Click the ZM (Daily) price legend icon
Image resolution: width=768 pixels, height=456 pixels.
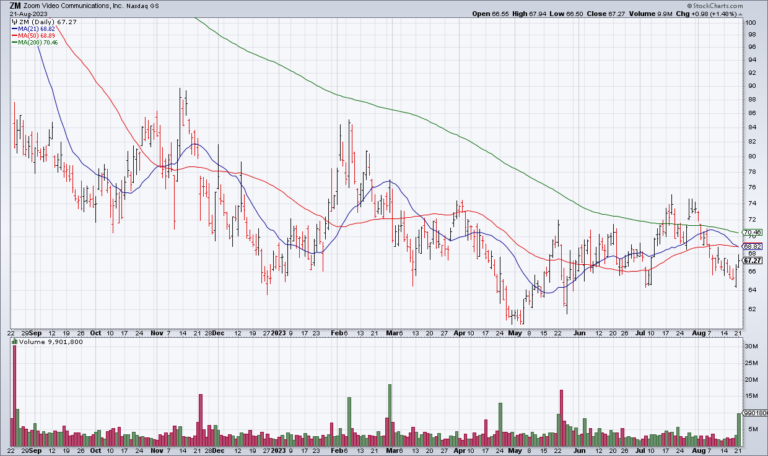13,20
